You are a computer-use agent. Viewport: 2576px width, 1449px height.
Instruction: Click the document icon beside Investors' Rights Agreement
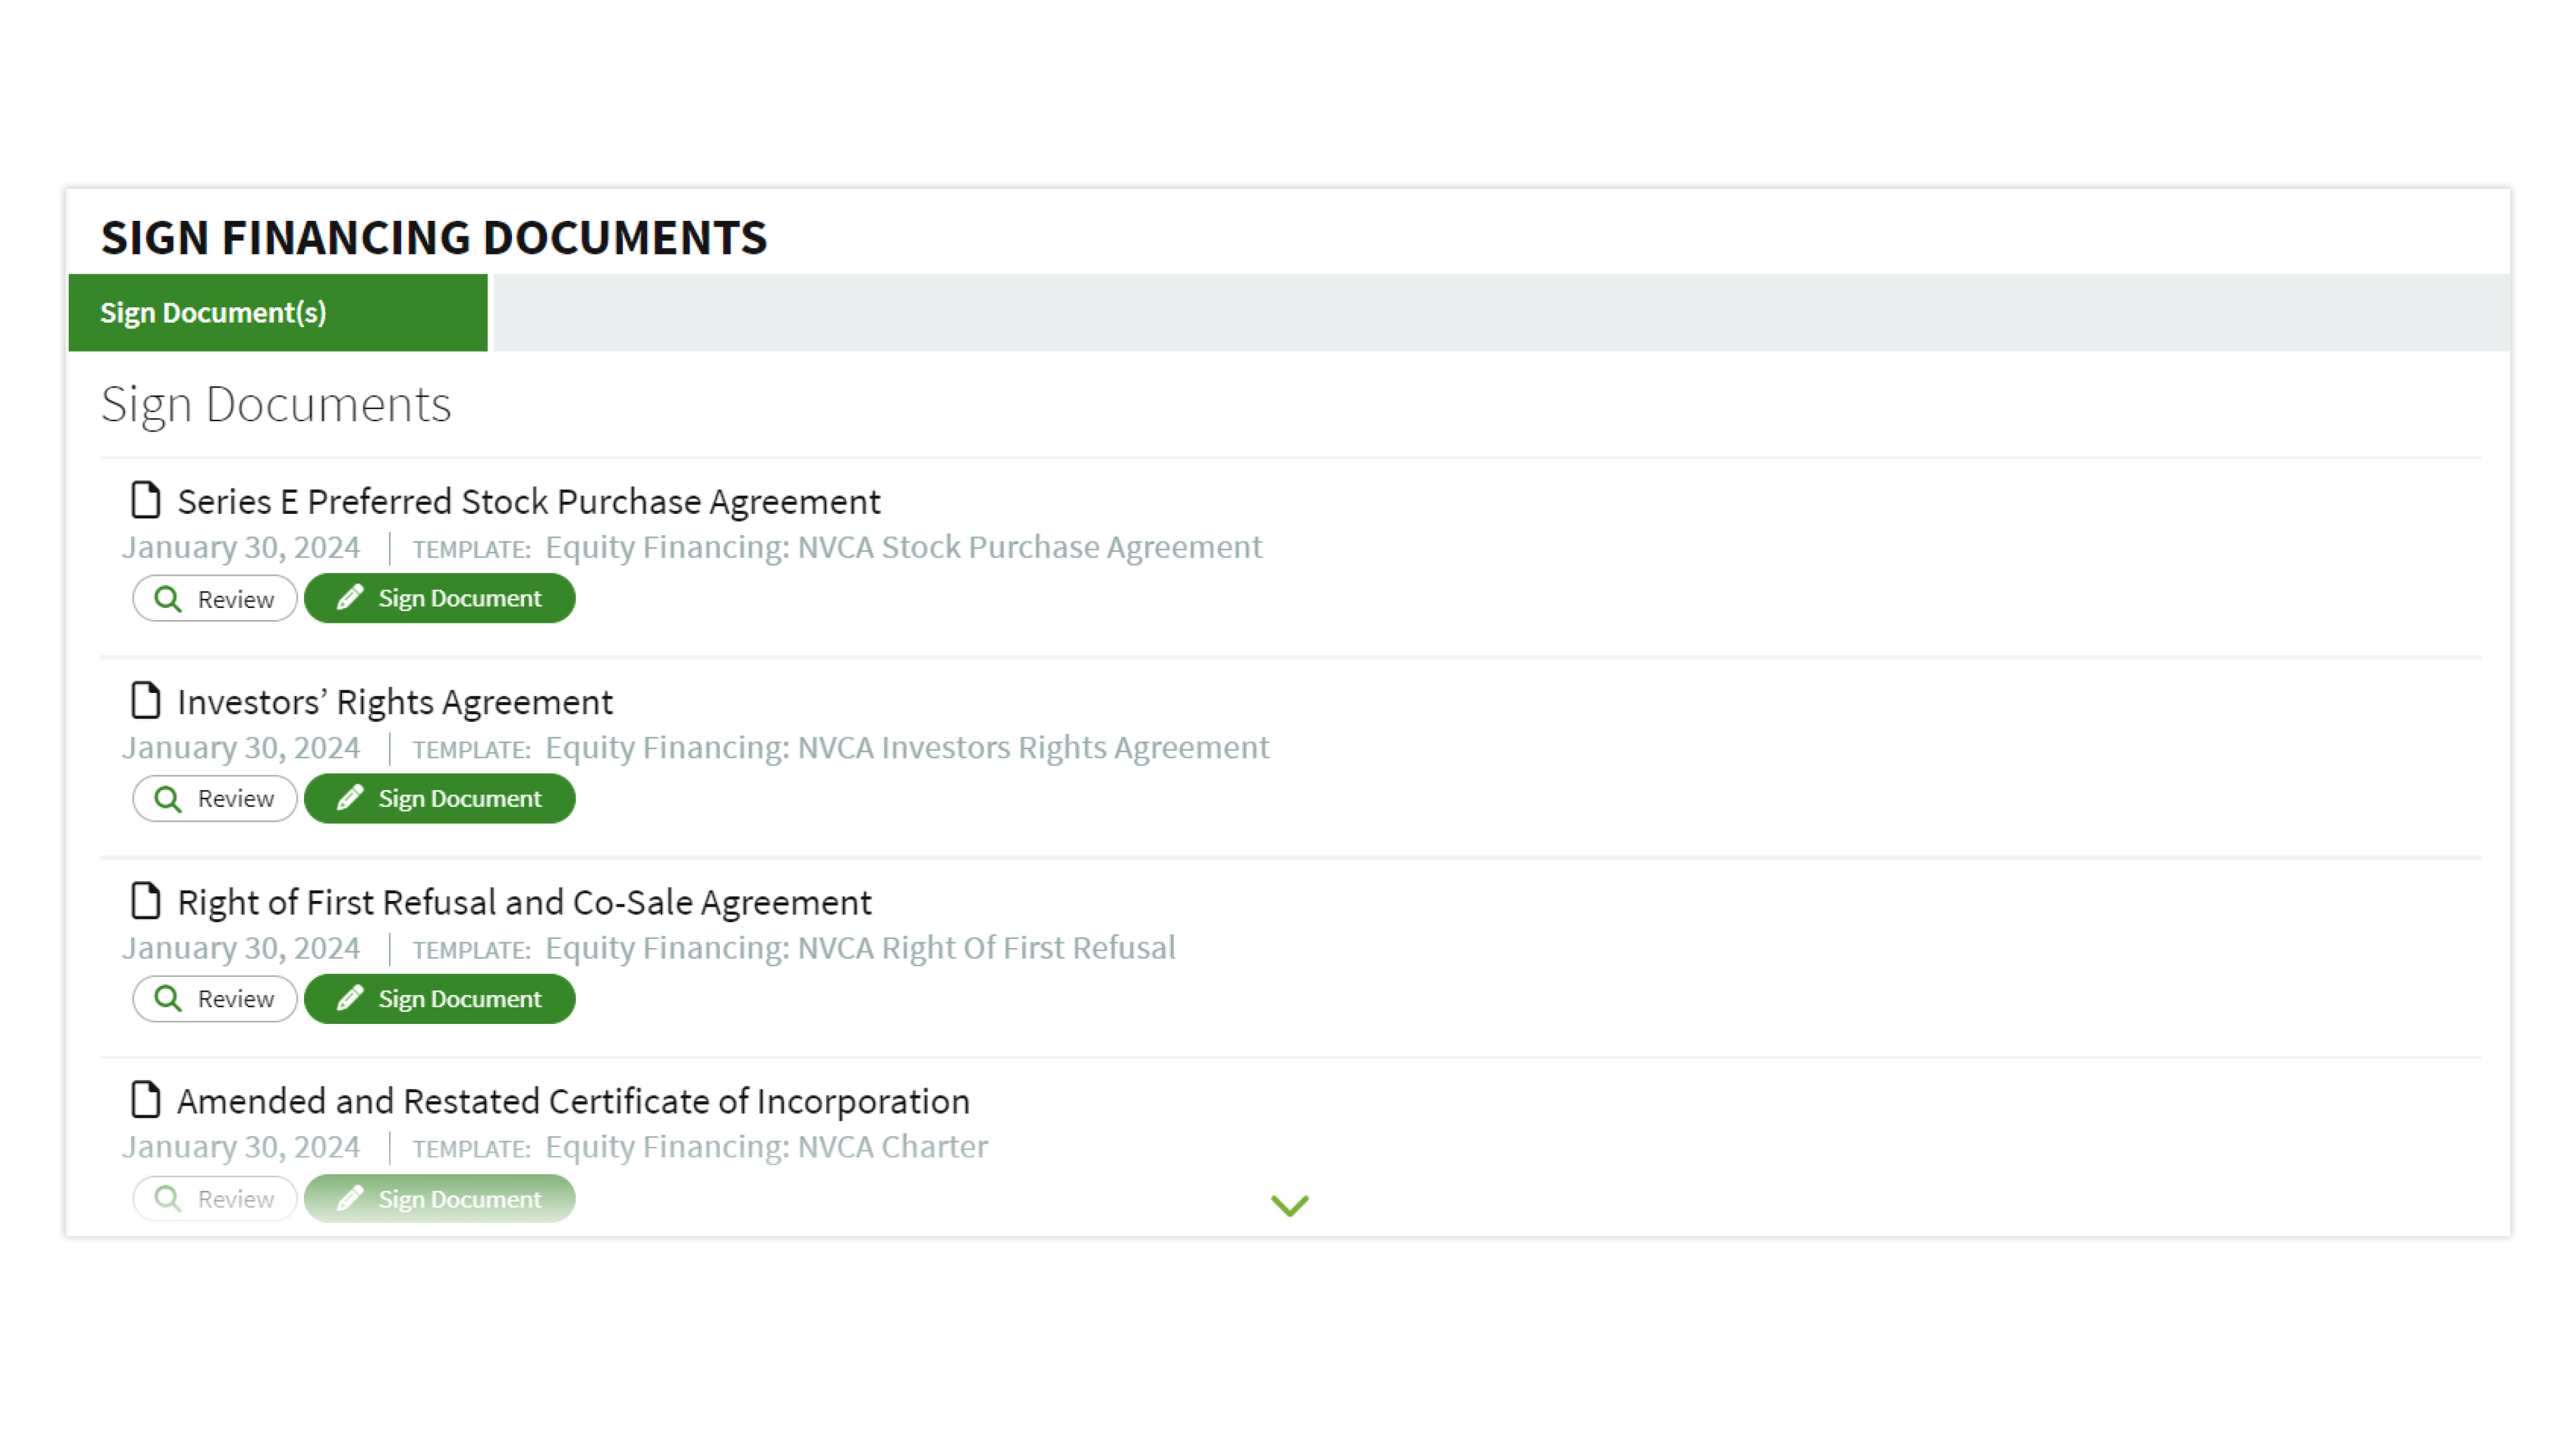point(146,700)
